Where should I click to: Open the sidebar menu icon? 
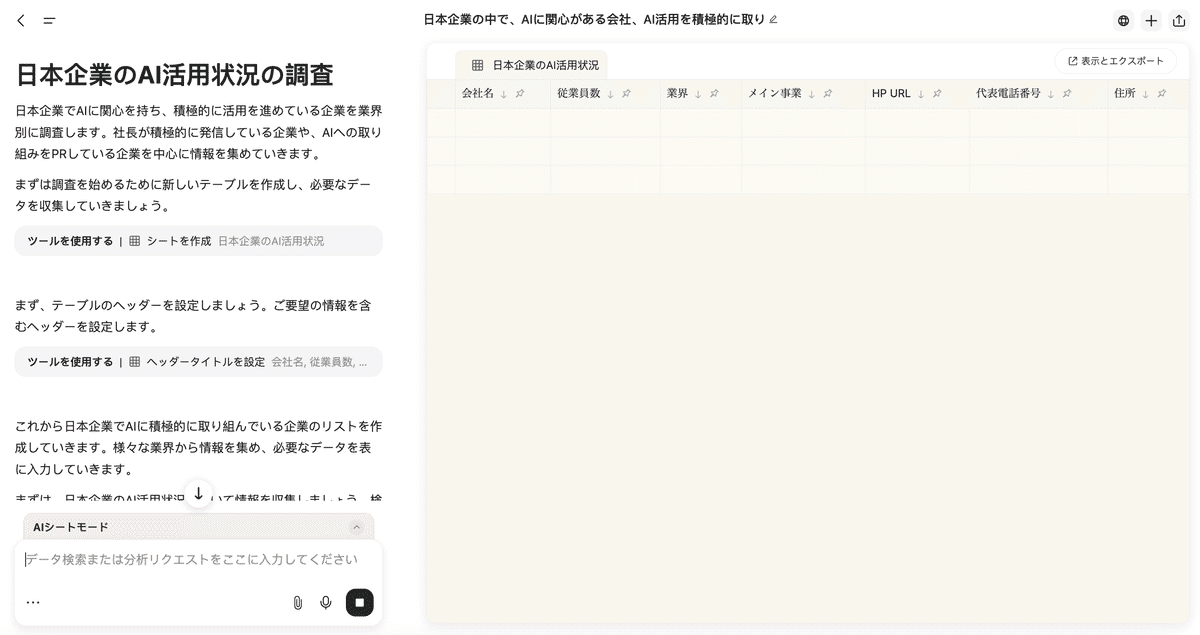click(x=49, y=20)
